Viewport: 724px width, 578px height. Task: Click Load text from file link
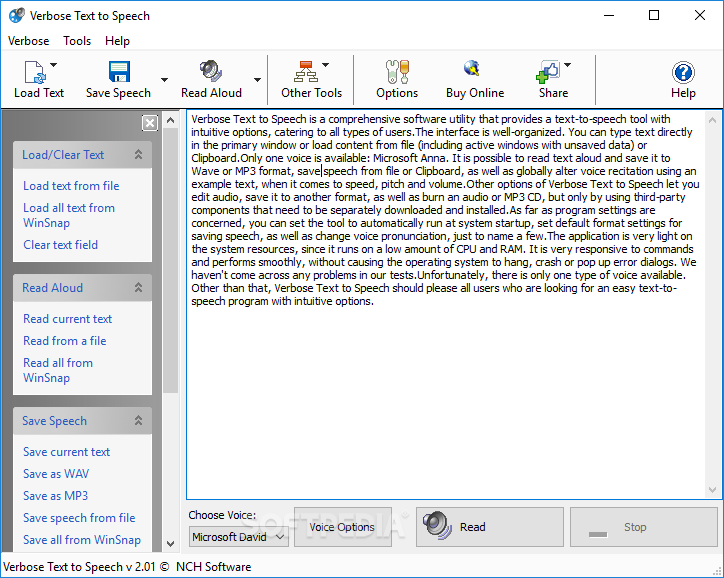(71, 186)
